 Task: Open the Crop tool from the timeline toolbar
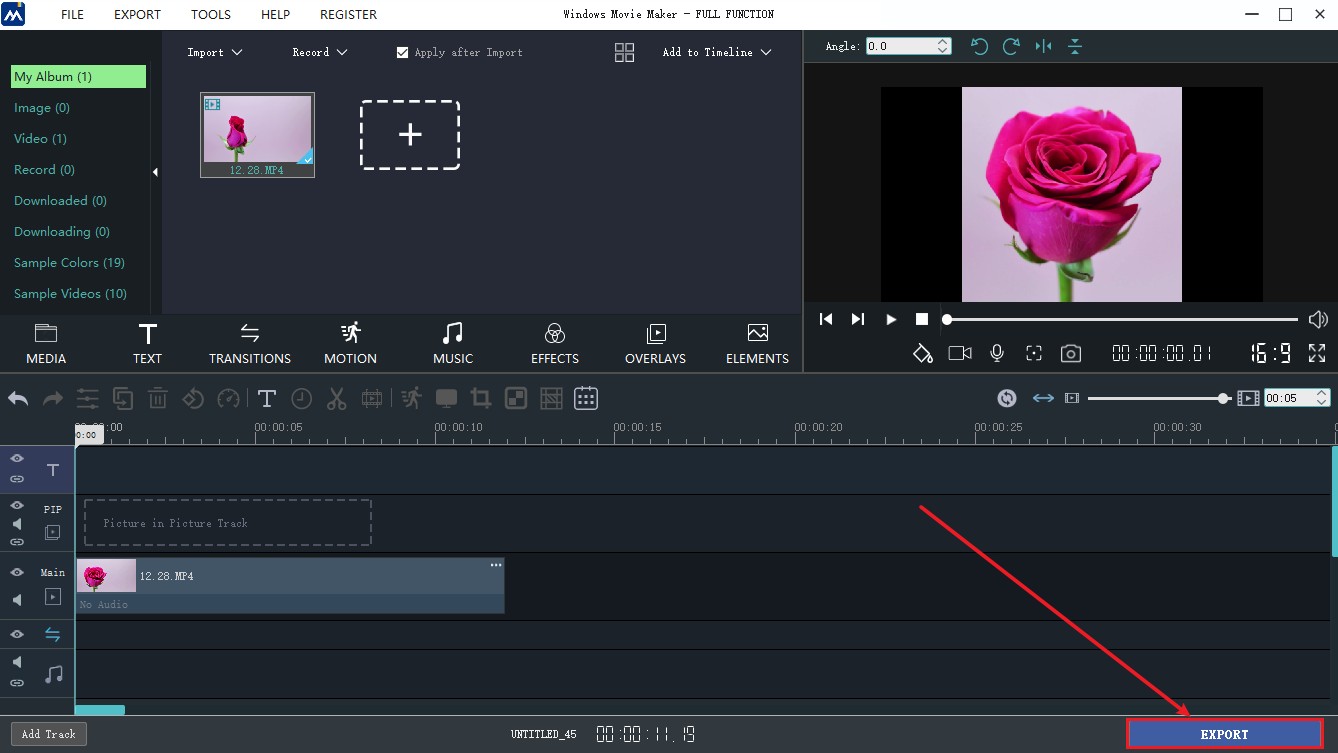(x=480, y=398)
